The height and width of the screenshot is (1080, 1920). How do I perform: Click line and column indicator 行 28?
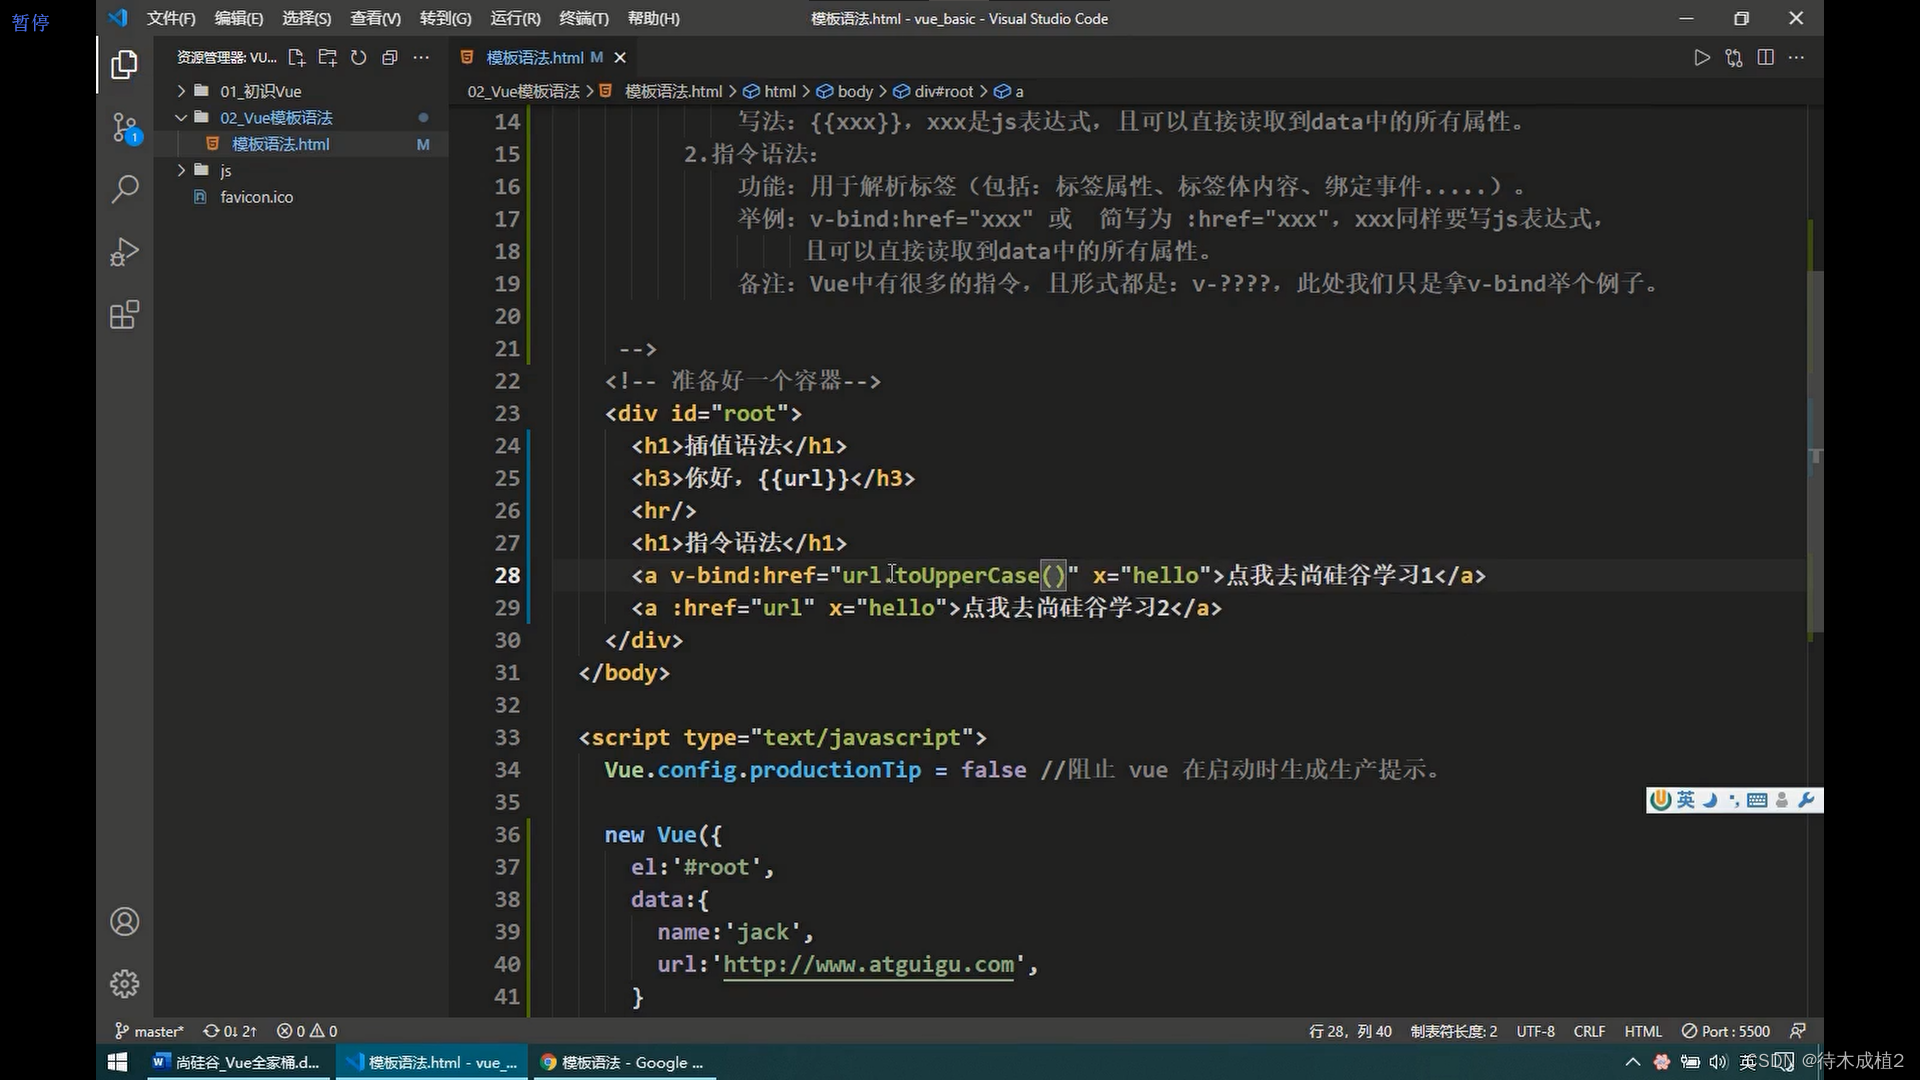pos(1350,1031)
